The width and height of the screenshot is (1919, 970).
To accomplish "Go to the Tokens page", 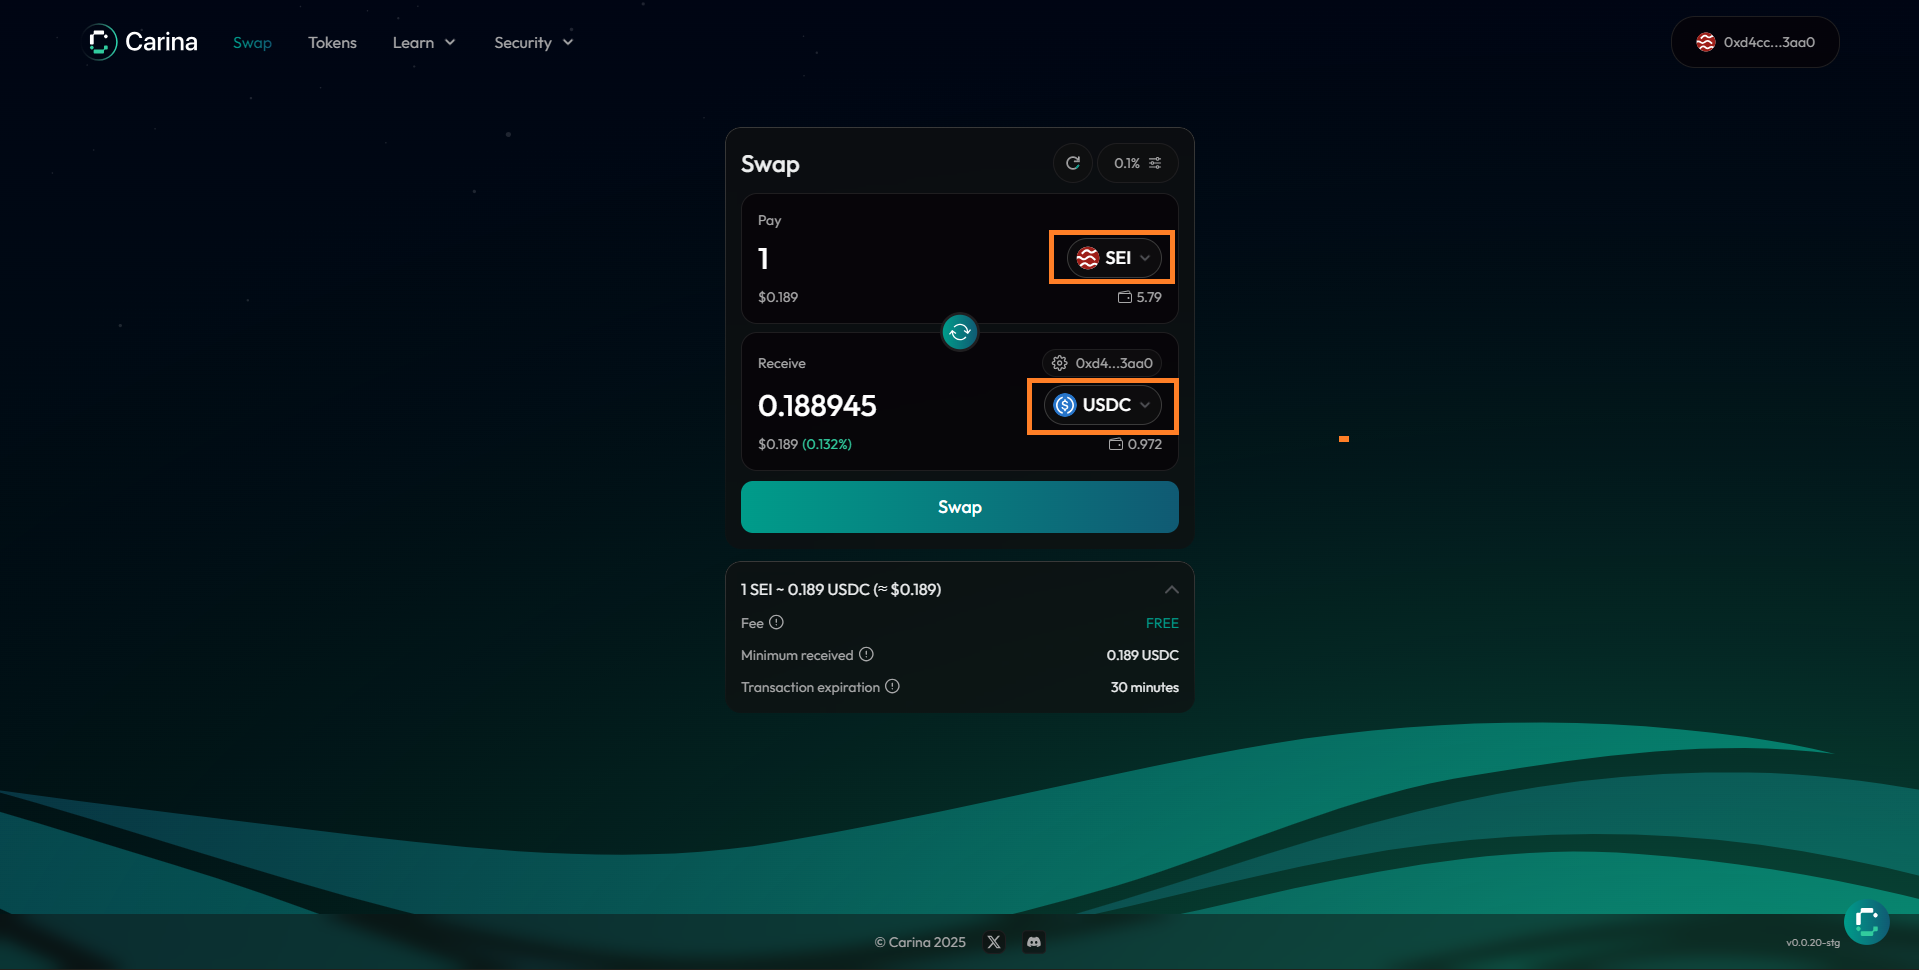I will [x=332, y=42].
